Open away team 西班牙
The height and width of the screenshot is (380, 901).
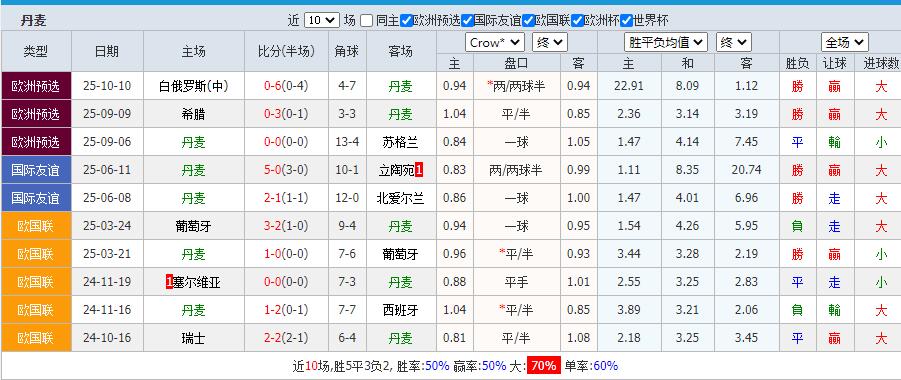click(401, 310)
